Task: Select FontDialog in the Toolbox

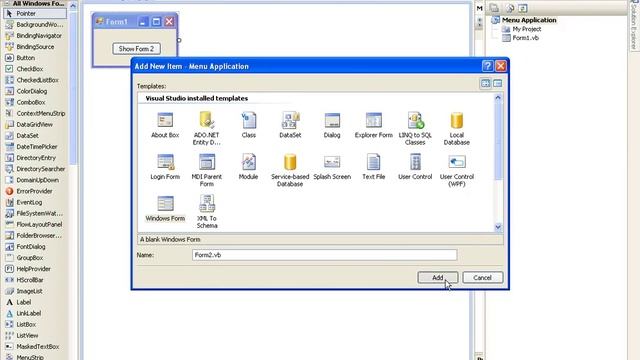Action: point(35,247)
